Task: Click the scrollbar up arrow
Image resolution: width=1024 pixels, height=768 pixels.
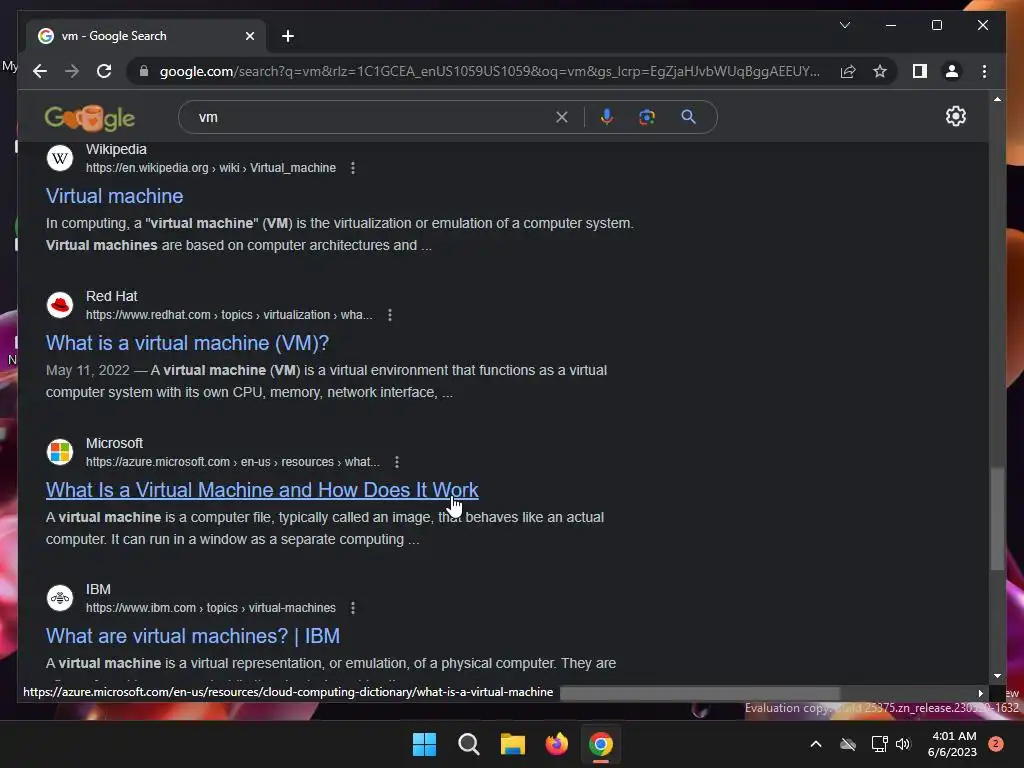Action: [x=997, y=99]
